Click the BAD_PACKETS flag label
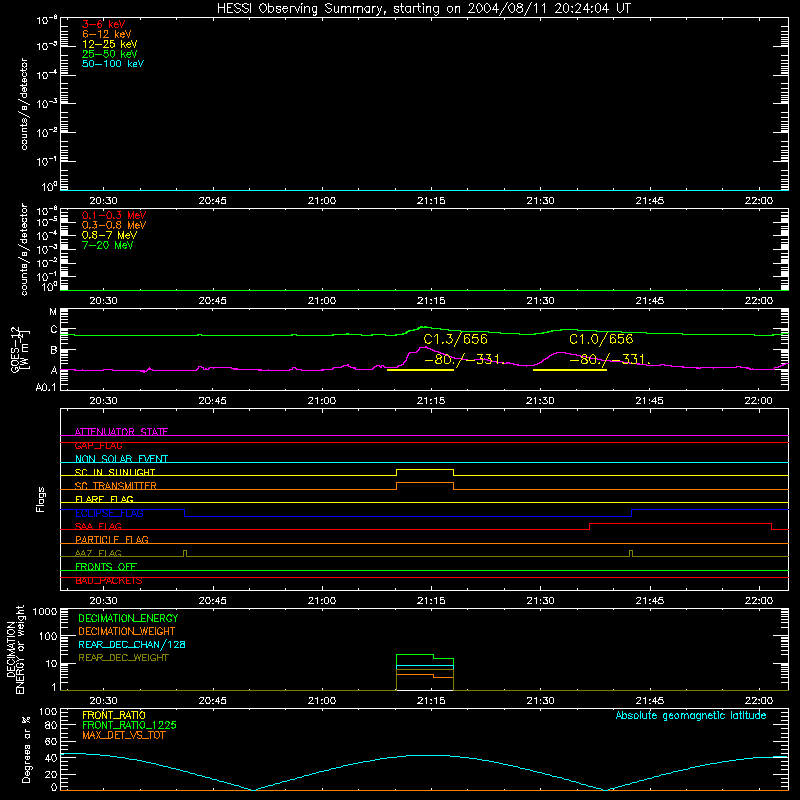 click(x=109, y=581)
